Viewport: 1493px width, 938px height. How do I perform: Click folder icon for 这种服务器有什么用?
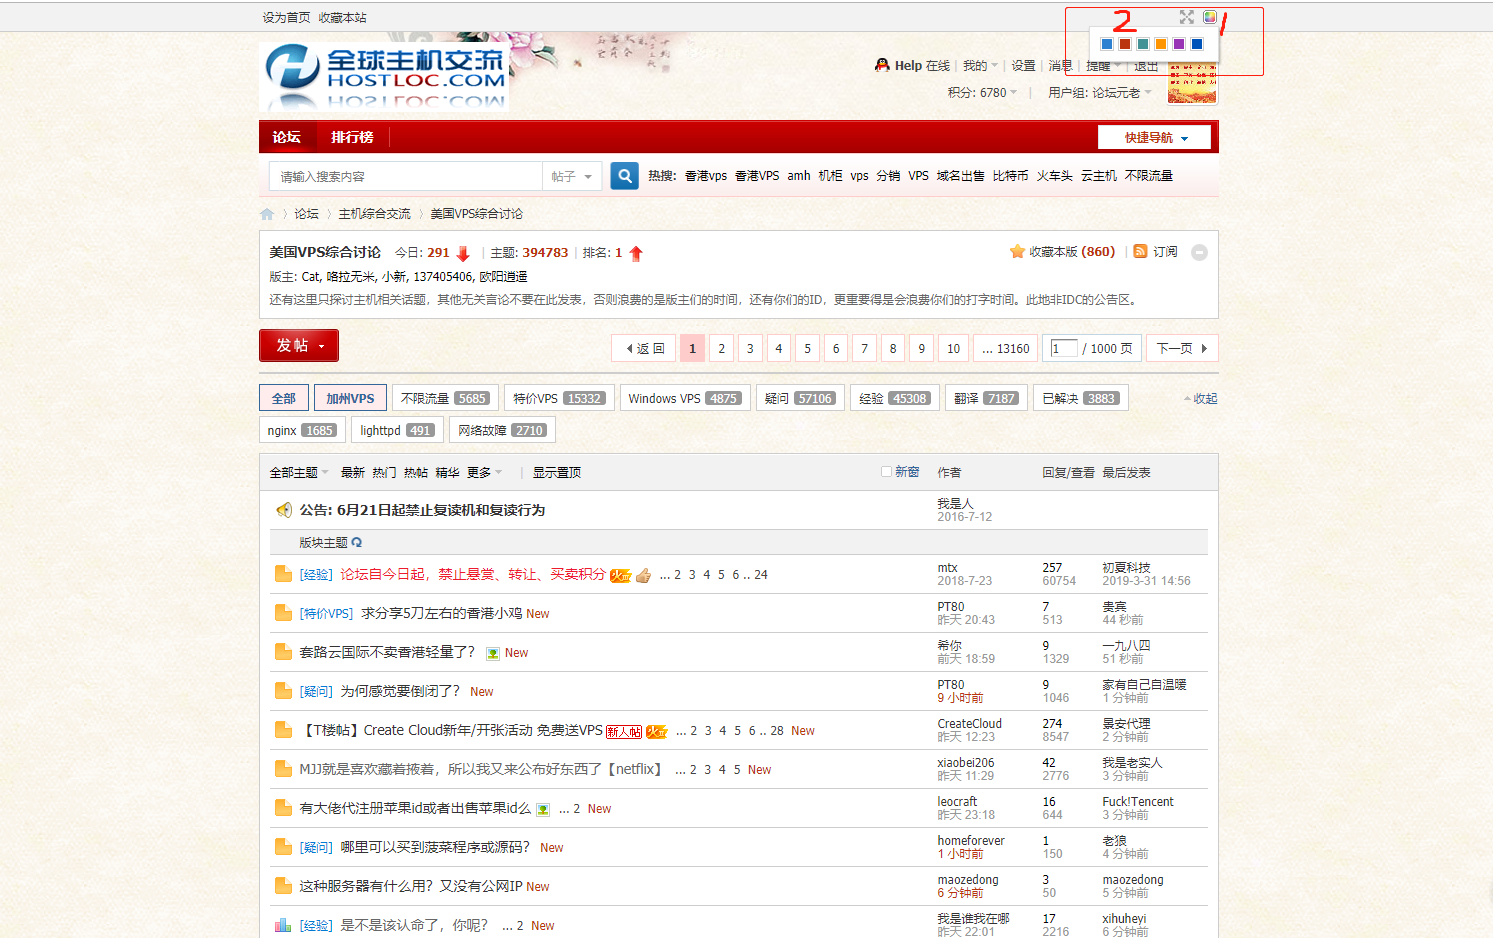(283, 886)
